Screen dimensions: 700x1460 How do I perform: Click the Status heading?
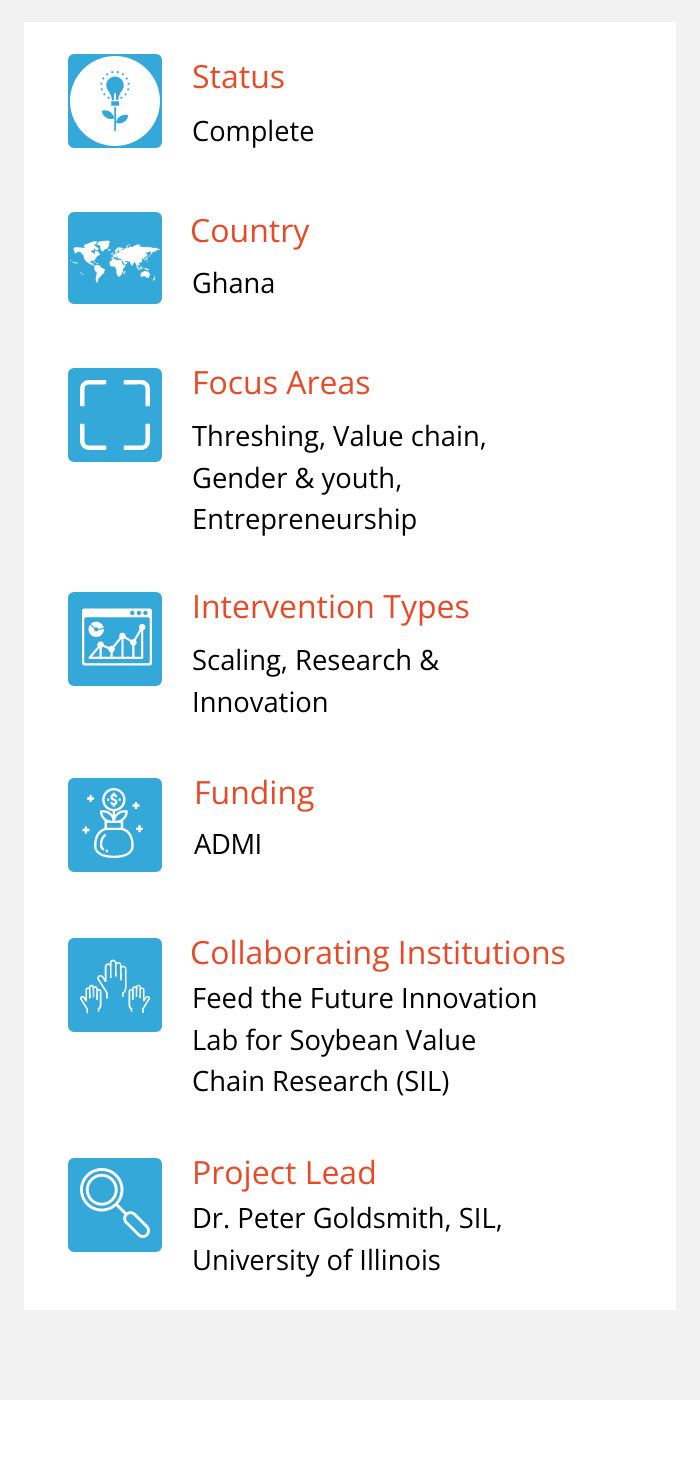click(238, 77)
